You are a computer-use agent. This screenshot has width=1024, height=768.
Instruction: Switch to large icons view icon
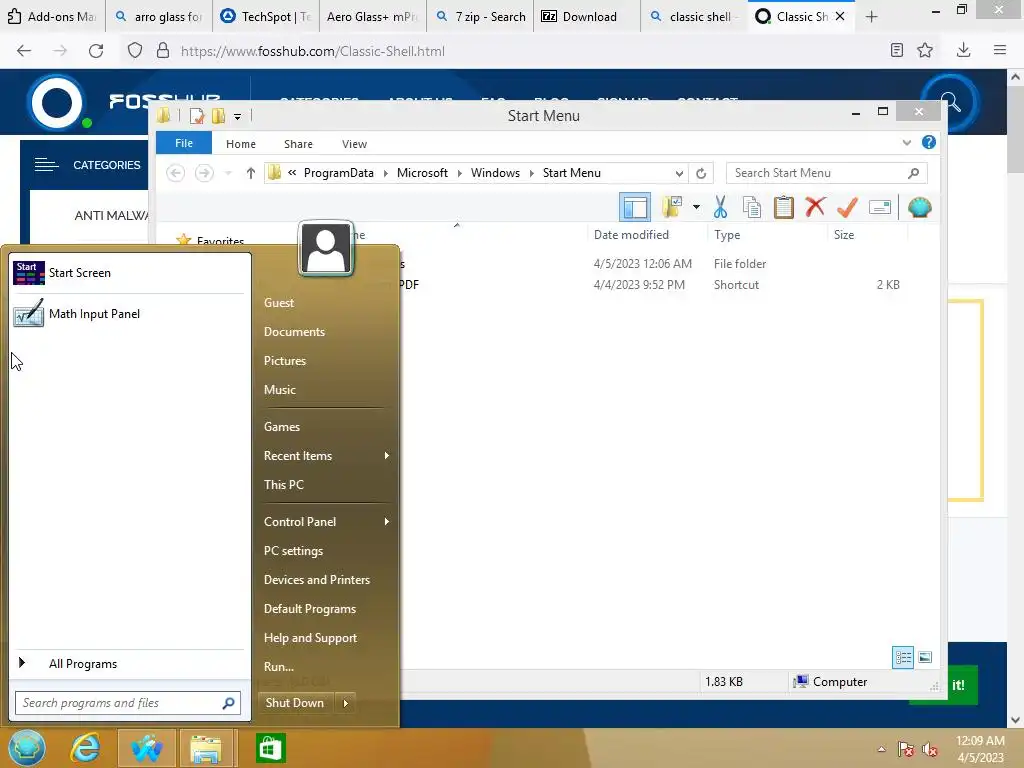point(925,658)
